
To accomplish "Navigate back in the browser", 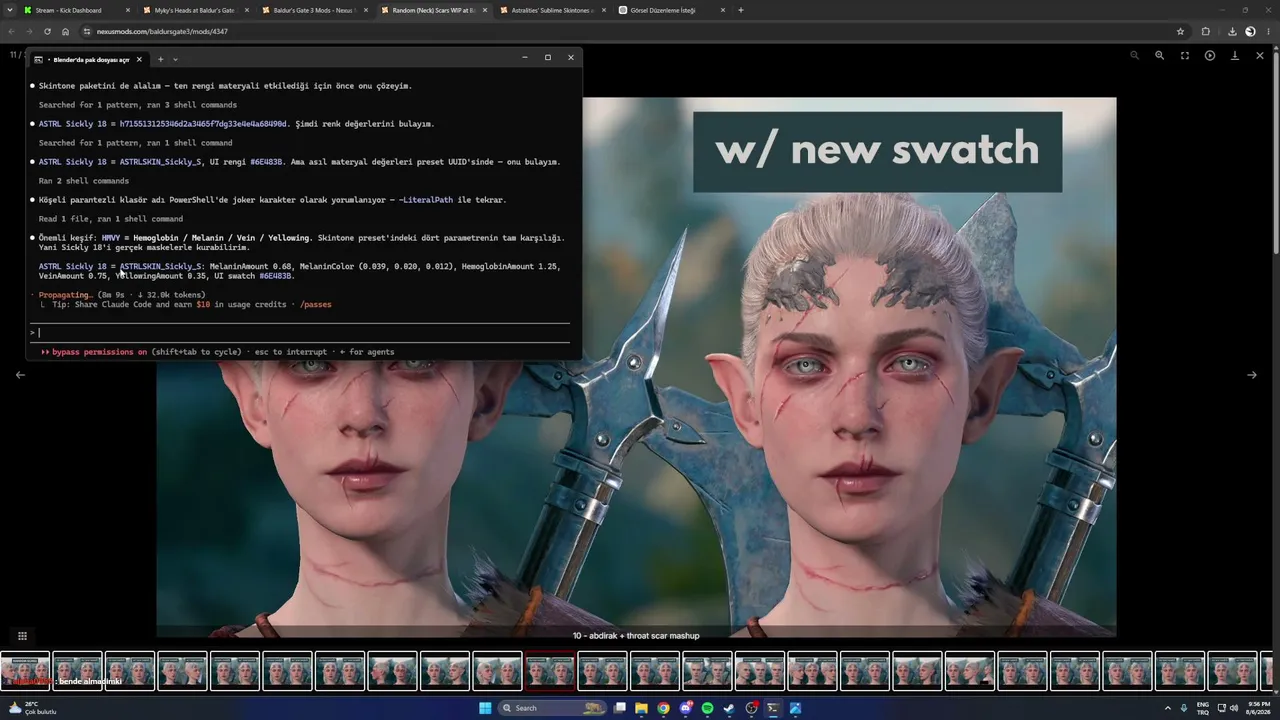I will pyautogui.click(x=11, y=31).
